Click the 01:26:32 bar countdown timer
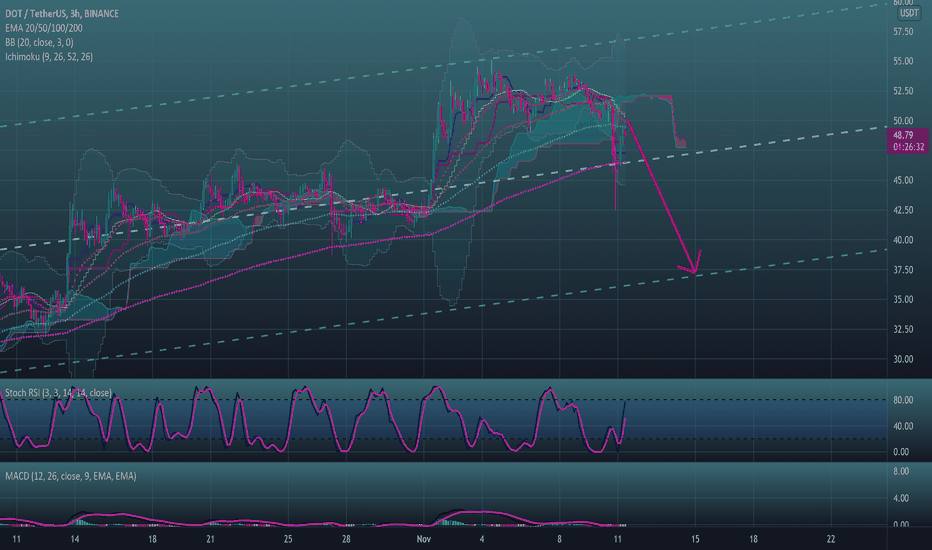This screenshot has height=550, width=932. coord(908,147)
